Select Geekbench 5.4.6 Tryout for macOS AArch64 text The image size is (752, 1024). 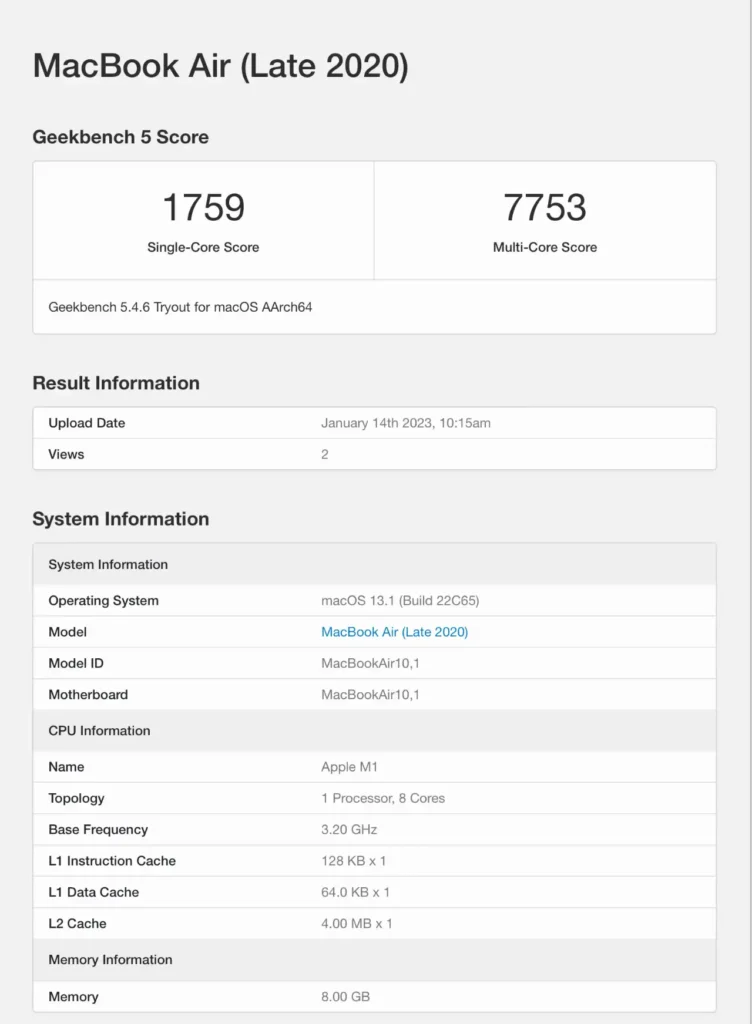[x=180, y=307]
